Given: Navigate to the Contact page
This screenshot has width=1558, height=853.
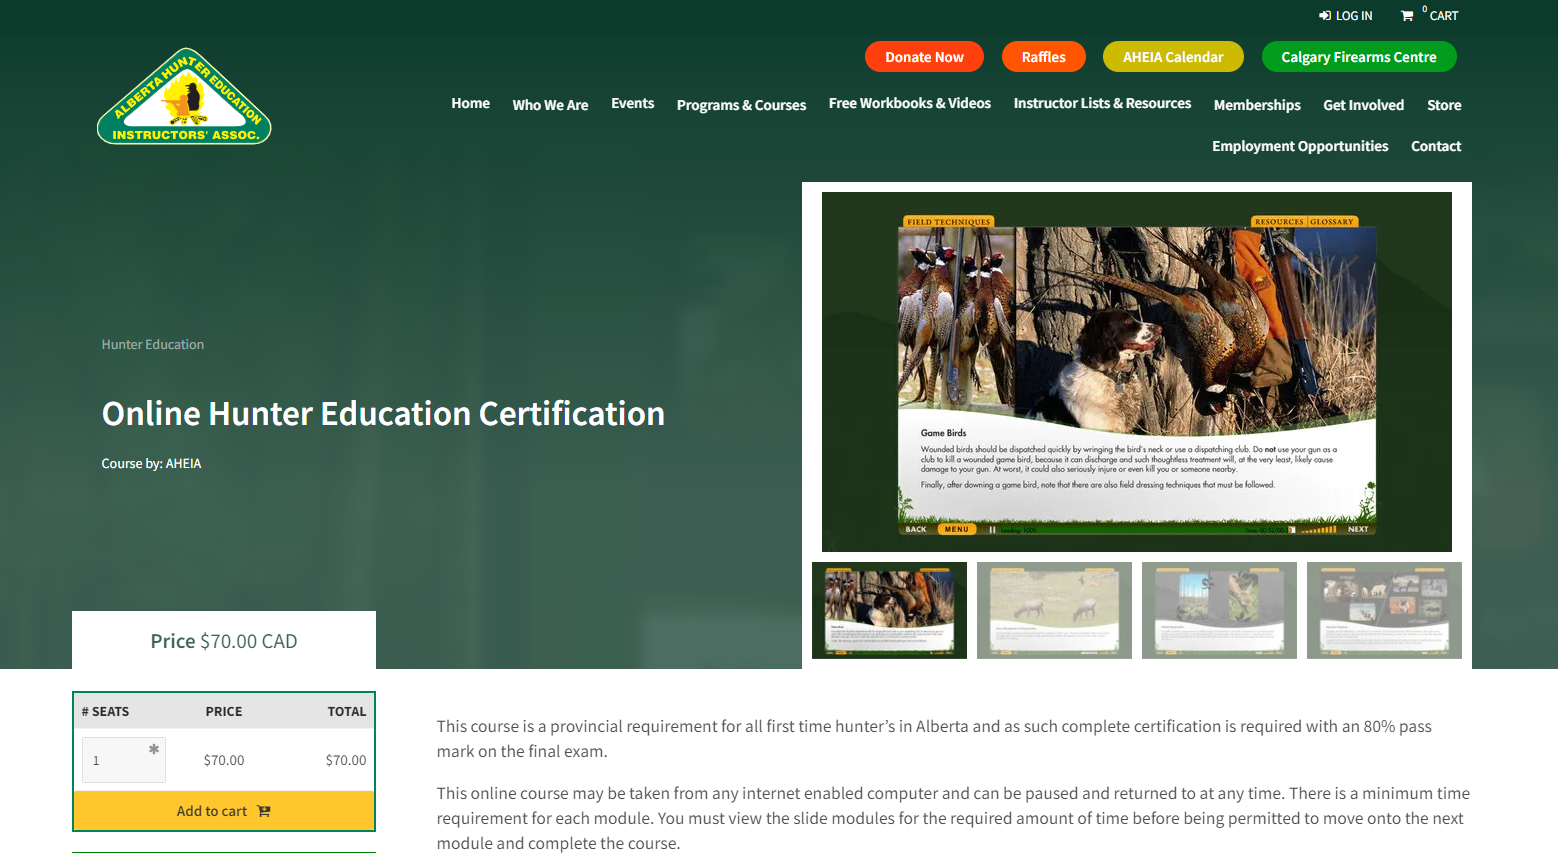Looking at the screenshot, I should click(x=1435, y=145).
